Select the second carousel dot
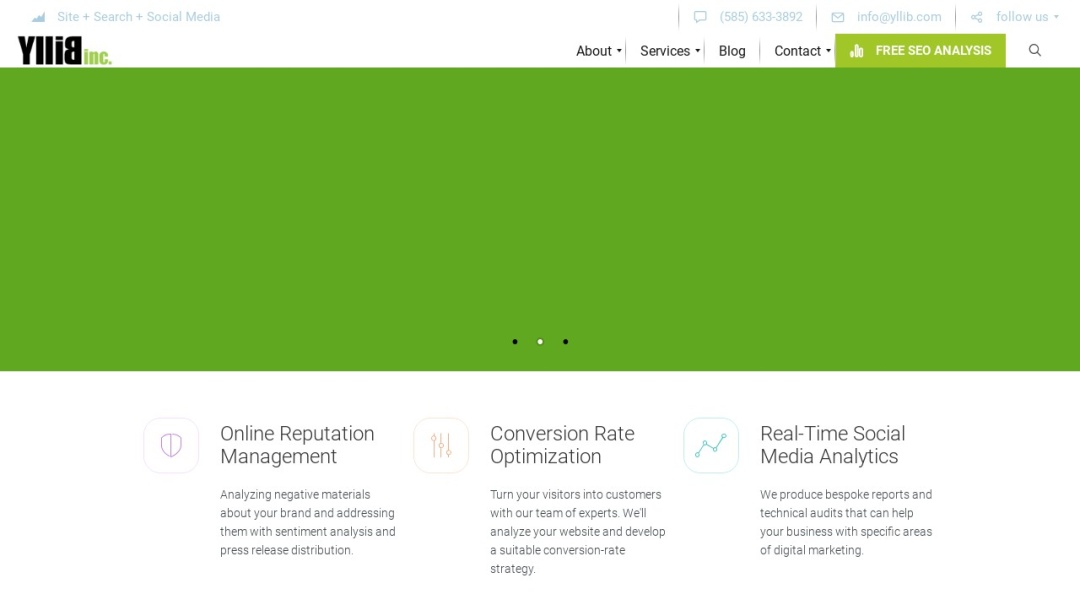 (x=540, y=341)
